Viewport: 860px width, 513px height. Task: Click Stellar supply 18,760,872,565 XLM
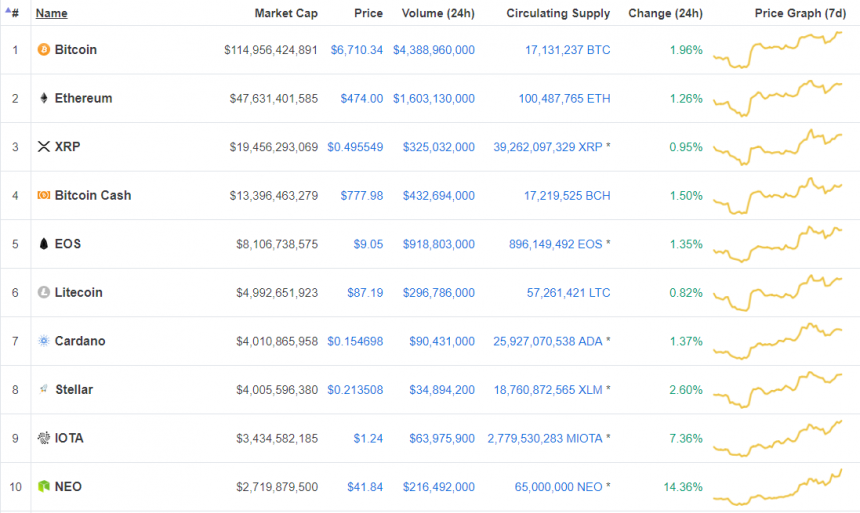pos(548,390)
